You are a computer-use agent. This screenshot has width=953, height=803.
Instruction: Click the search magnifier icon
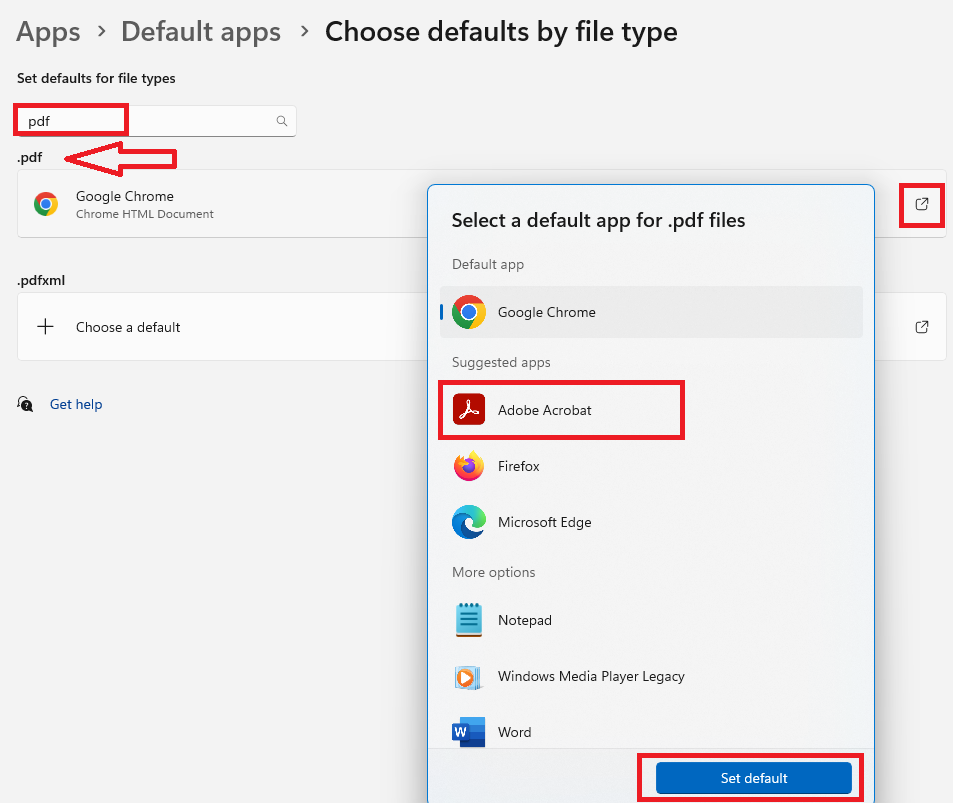click(281, 121)
